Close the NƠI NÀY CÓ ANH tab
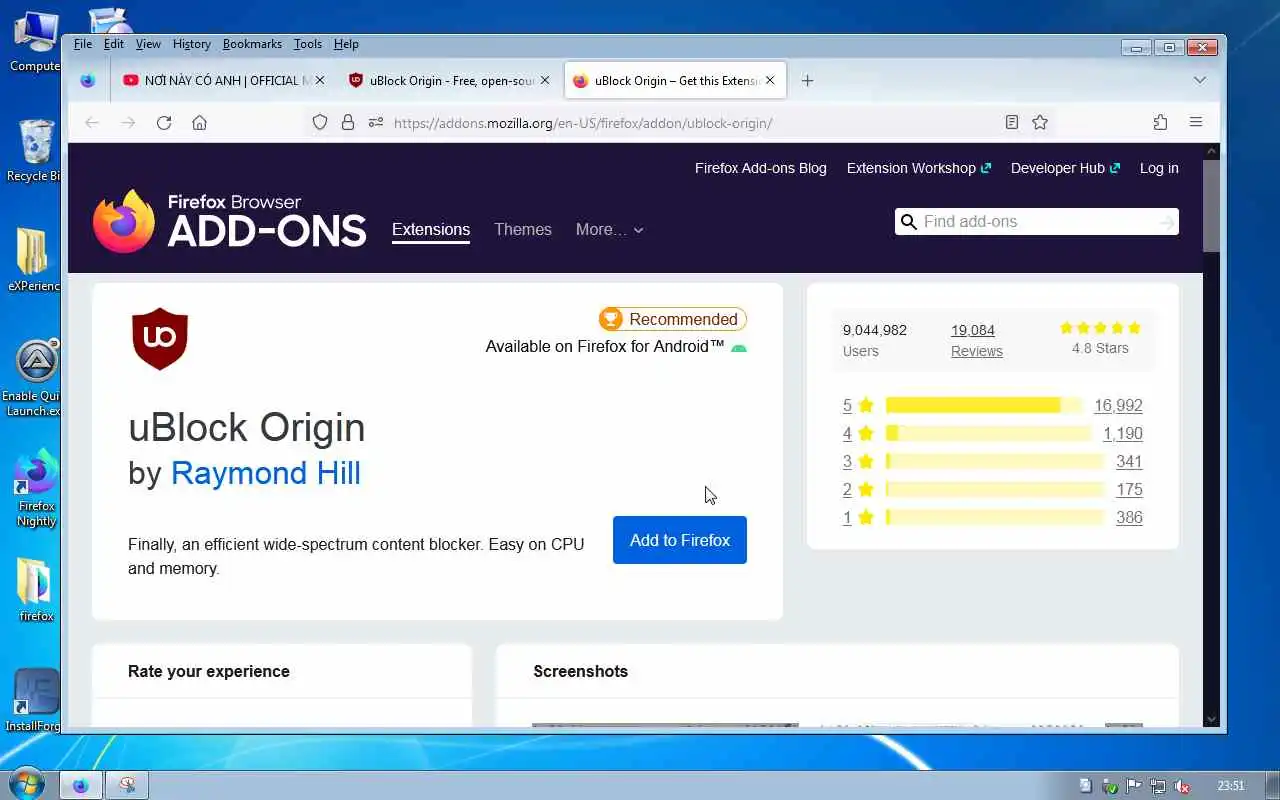Image resolution: width=1280 pixels, height=800 pixels. [320, 80]
